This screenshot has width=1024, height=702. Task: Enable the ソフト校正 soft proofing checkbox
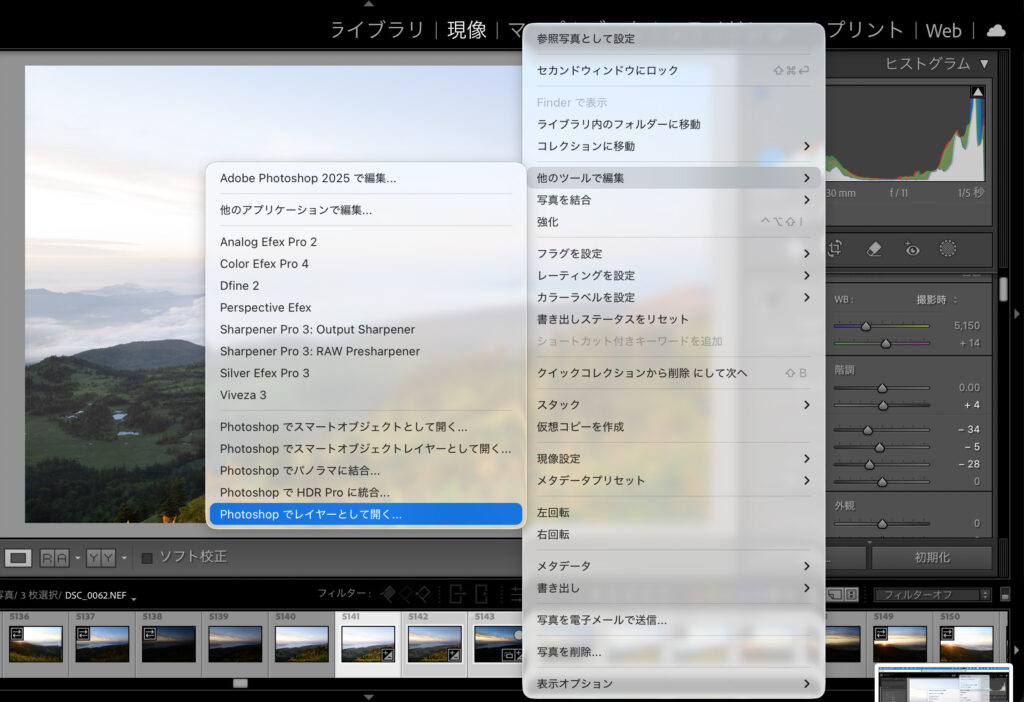pos(147,557)
